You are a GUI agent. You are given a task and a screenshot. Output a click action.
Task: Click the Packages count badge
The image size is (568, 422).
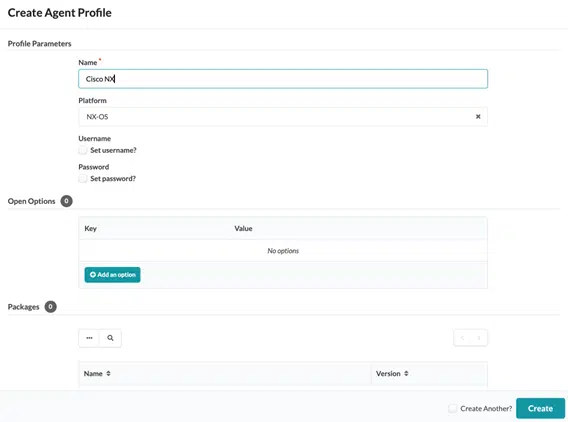[50, 307]
